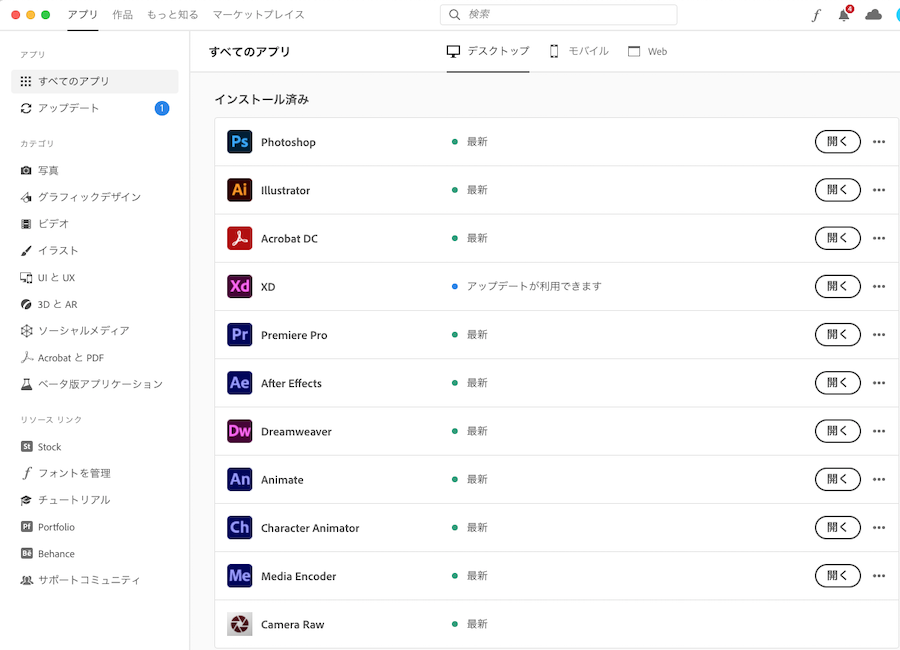This screenshot has height=650, width=900.
Task: Click the Dreamweaver app icon
Action: point(239,431)
